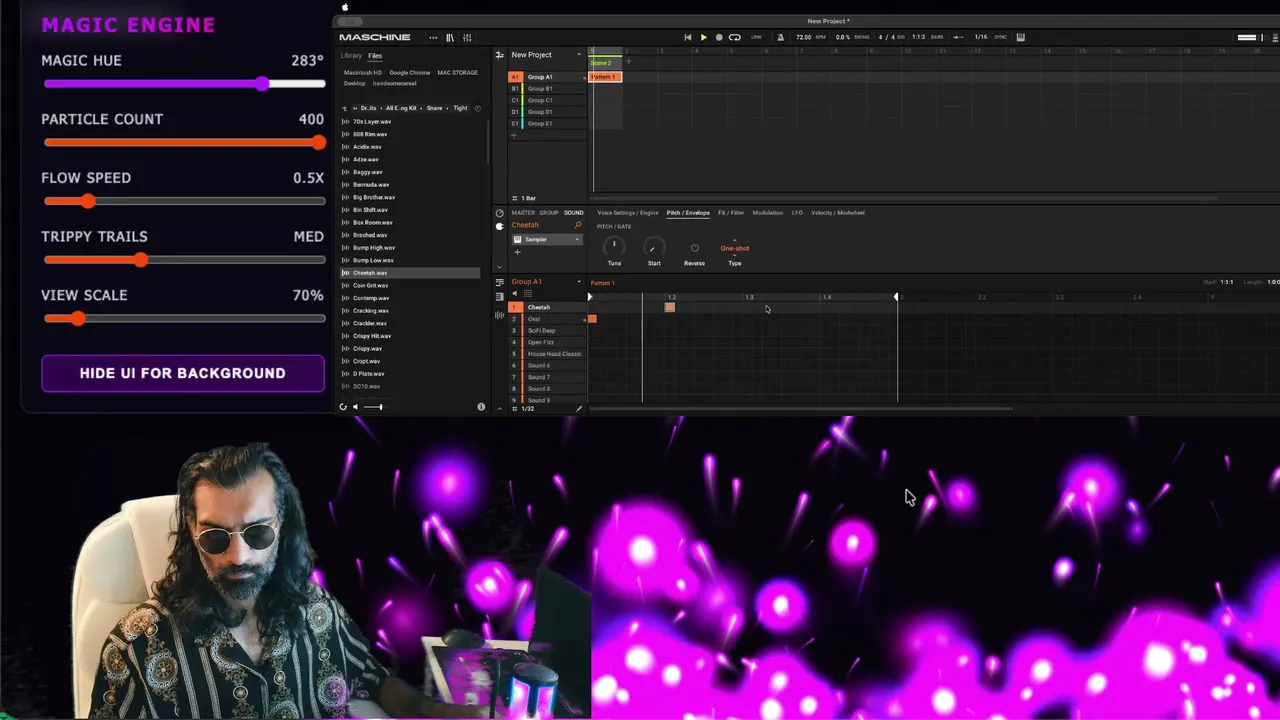Click HIDE UI FOR BACKGROUND button
Viewport: 1280px width, 720px height.
(183, 373)
